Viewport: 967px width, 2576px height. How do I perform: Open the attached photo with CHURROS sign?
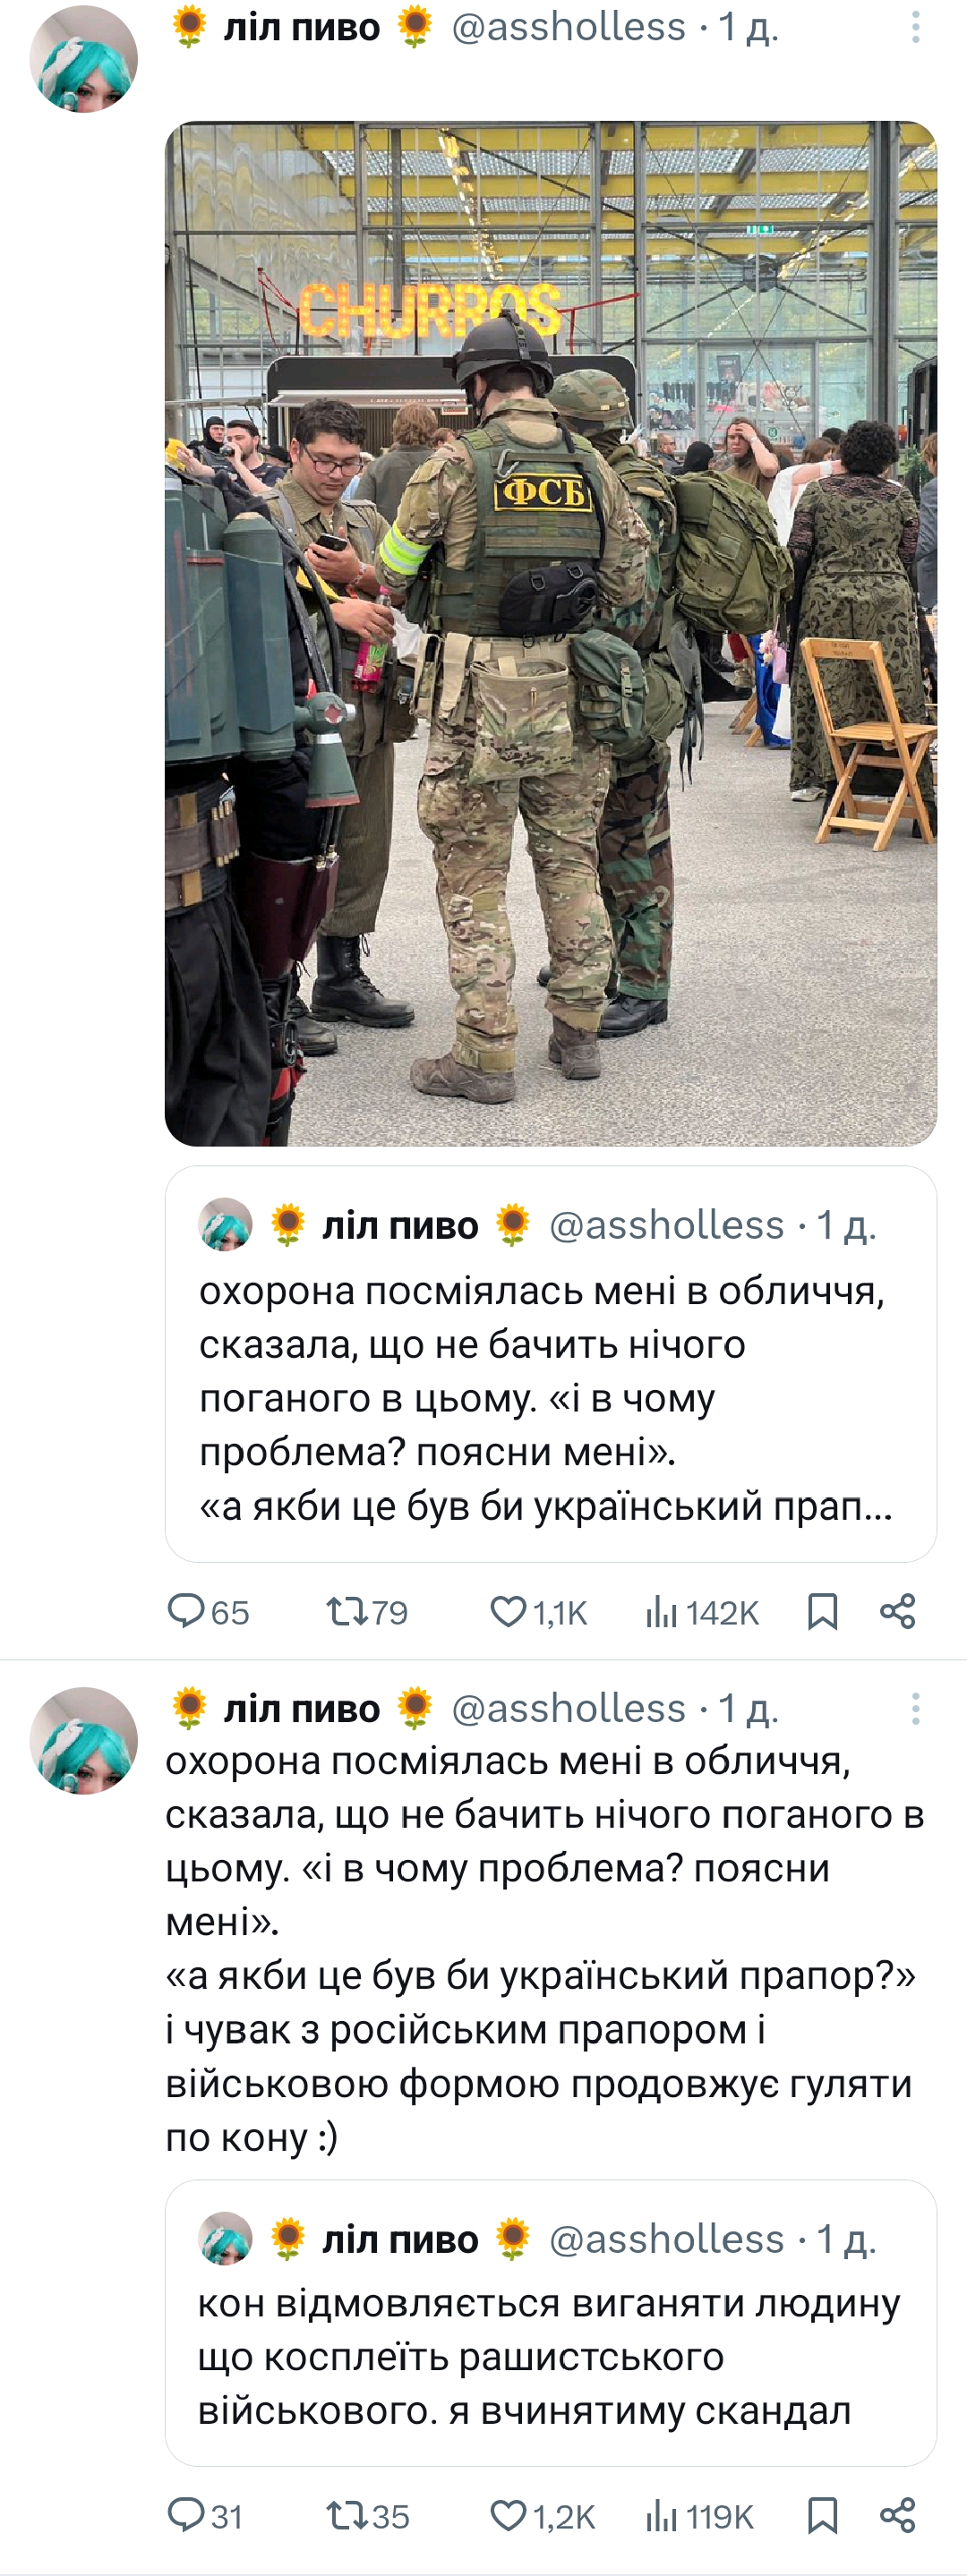[551, 633]
